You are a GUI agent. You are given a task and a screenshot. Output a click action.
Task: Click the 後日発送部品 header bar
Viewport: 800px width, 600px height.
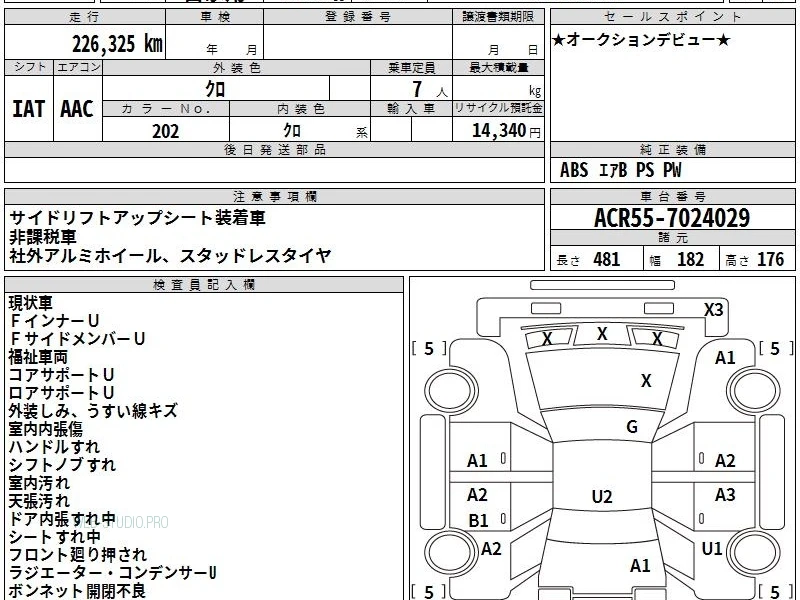[274, 149]
